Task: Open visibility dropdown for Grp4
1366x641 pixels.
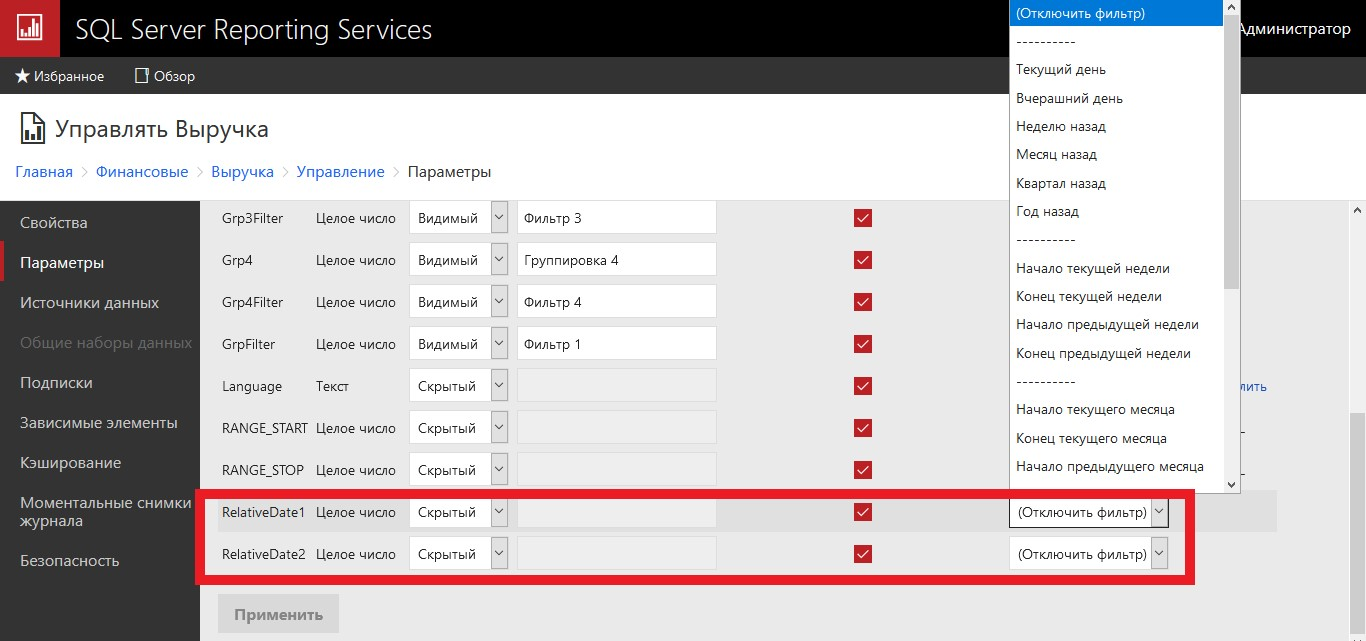Action: coord(459,260)
